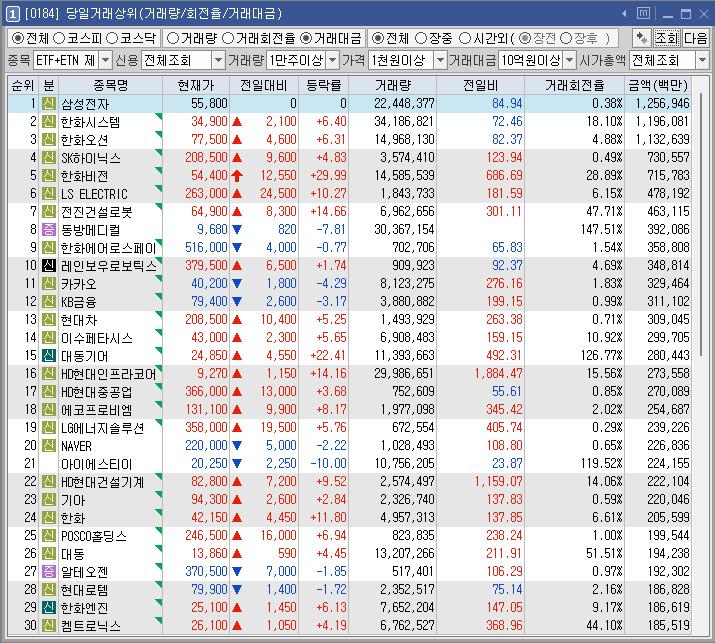This screenshot has width=715, height=643.
Task: Click the 등락률 column header
Action: [x=323, y=85]
